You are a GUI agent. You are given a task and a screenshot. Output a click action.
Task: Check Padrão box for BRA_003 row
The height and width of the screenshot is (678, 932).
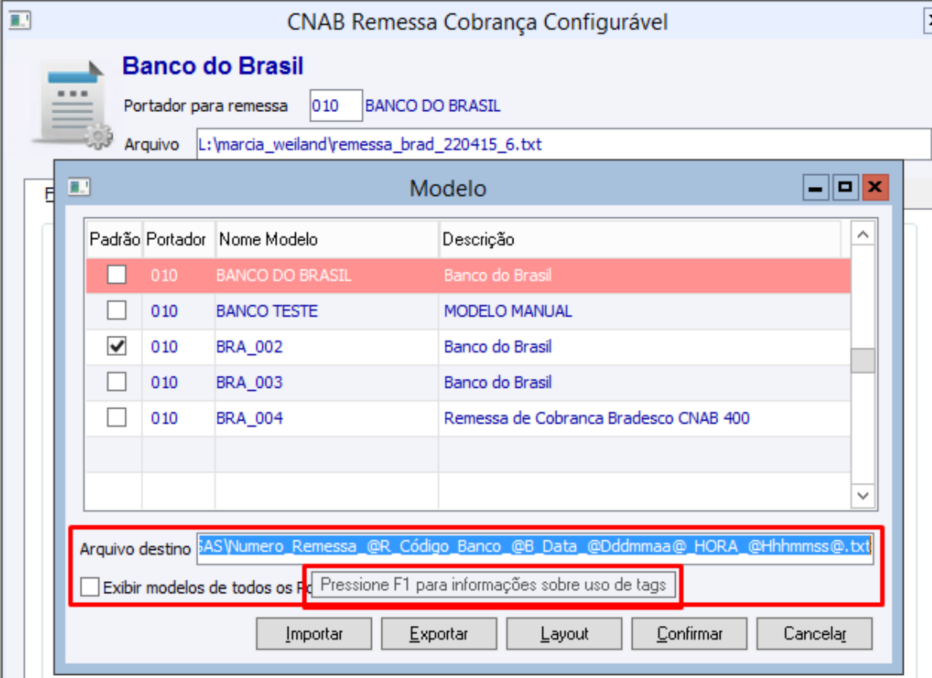(x=116, y=382)
